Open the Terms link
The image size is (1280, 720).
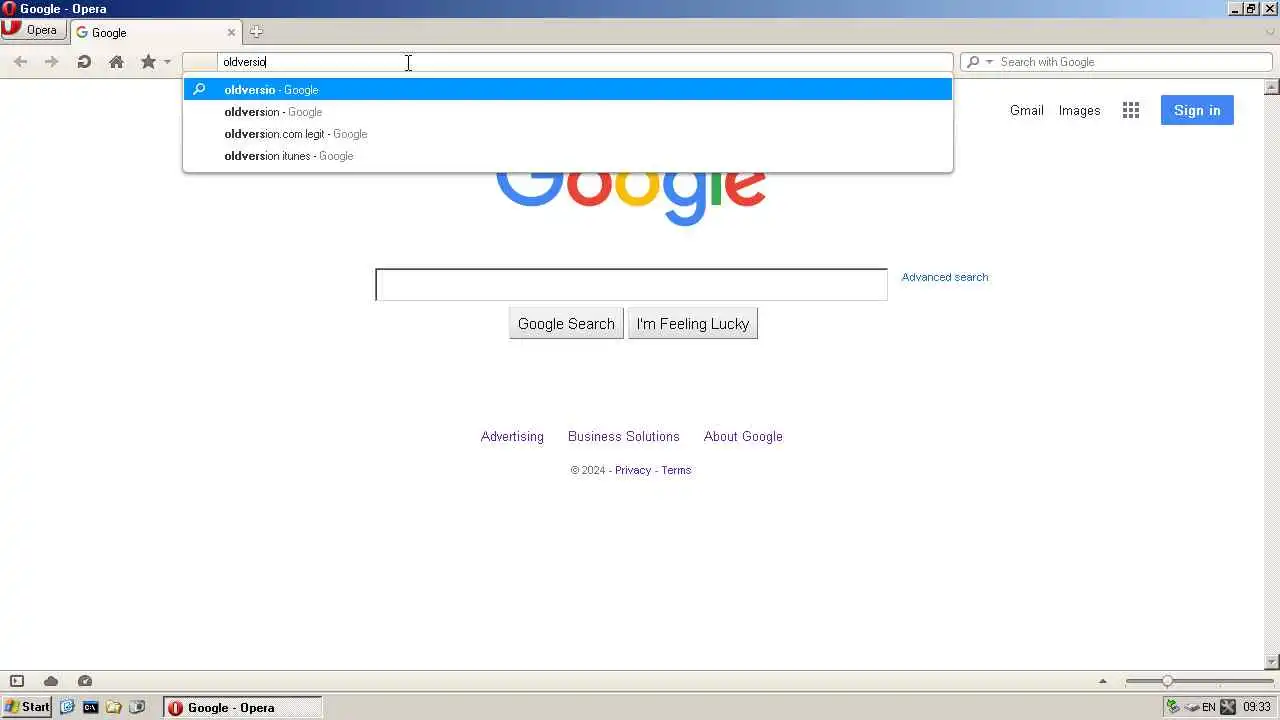click(x=676, y=470)
